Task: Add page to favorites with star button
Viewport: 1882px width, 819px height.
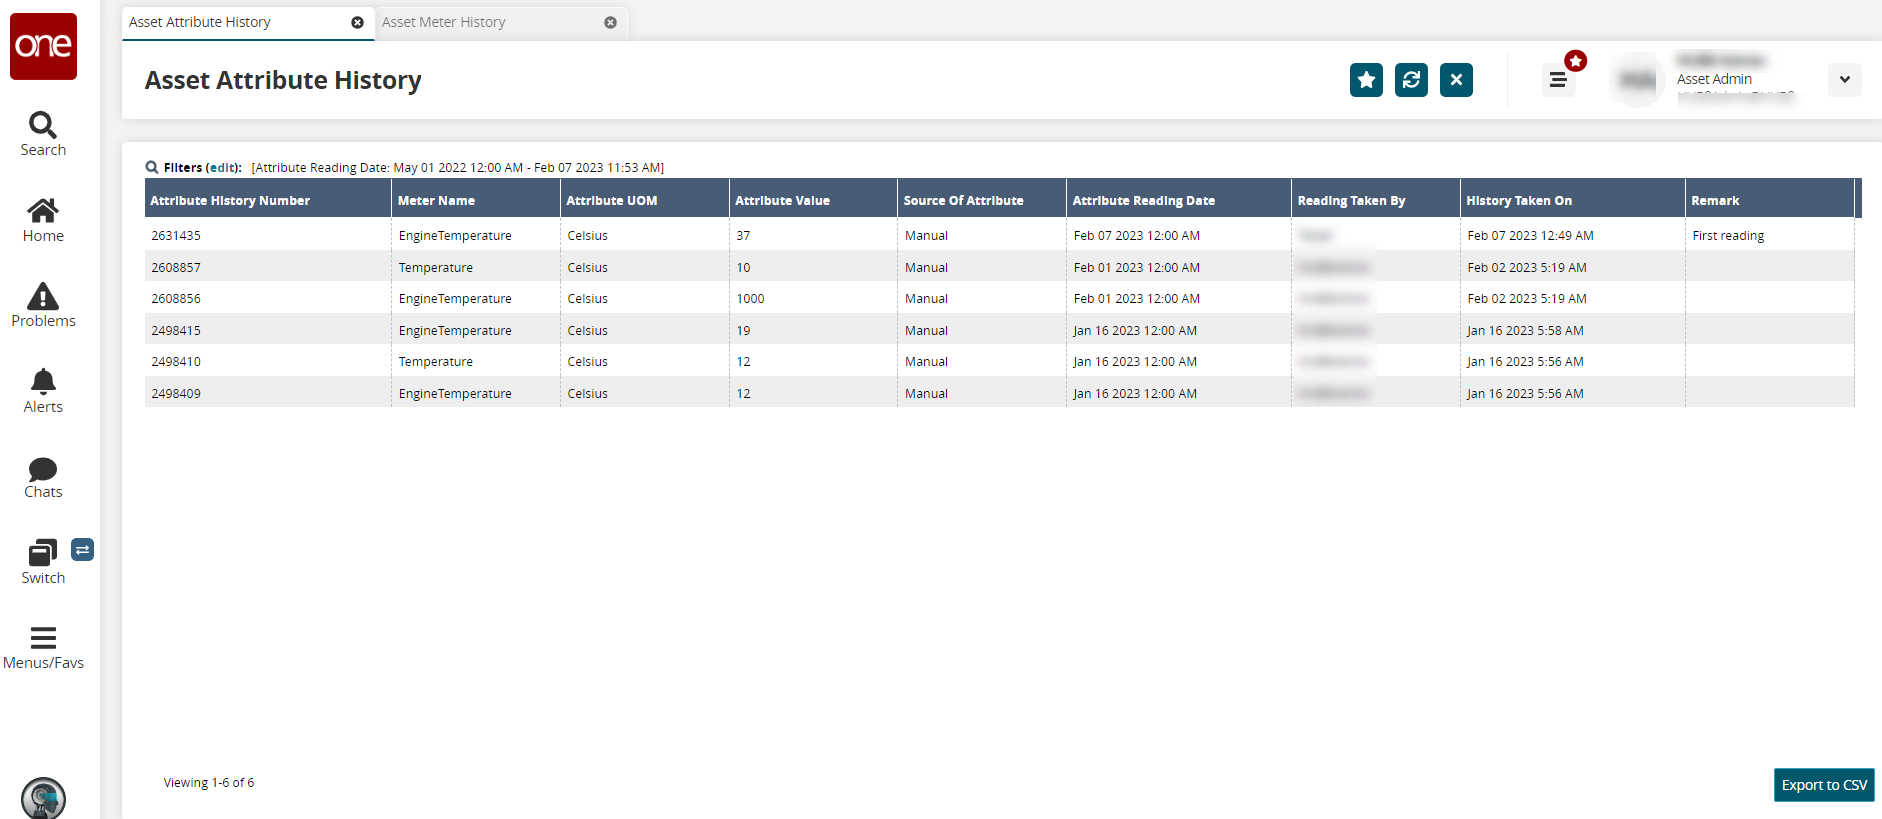Action: (x=1366, y=80)
